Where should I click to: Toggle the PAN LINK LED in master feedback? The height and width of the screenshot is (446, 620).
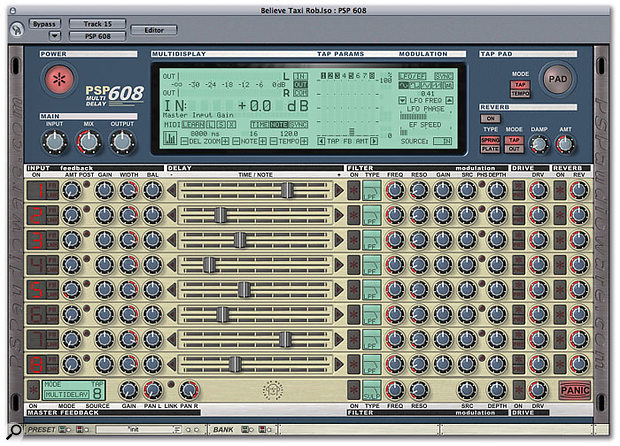click(x=171, y=384)
